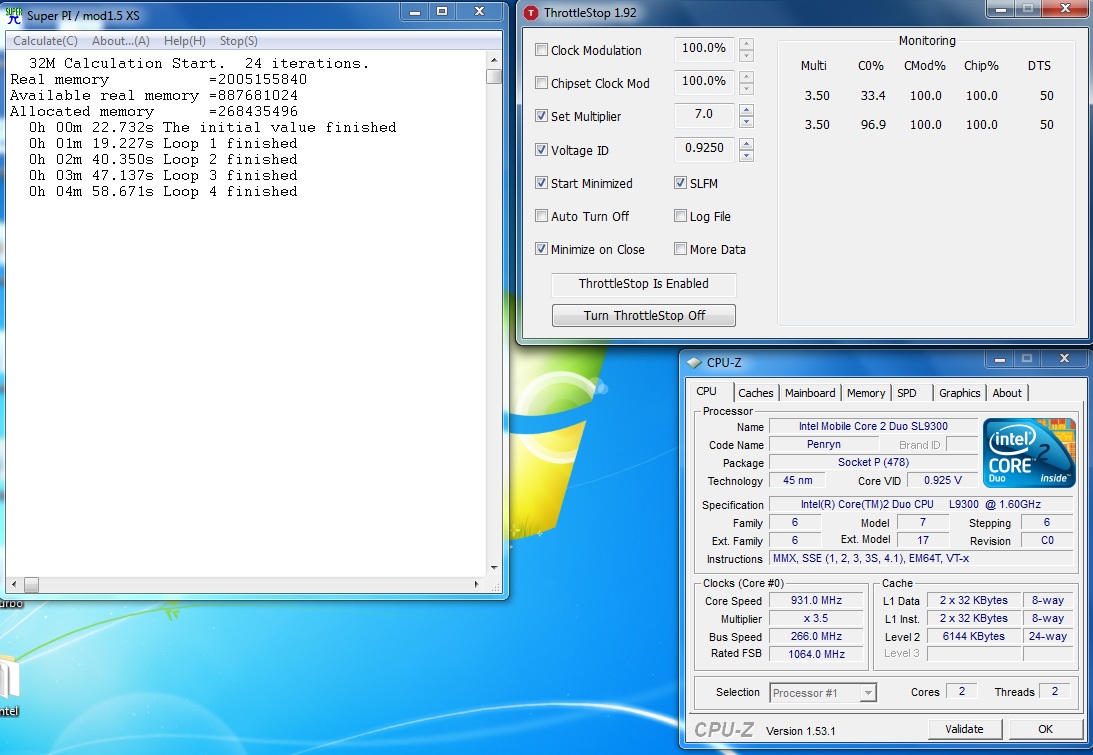Decrease the Voltage ID value
1093x755 pixels.
[x=746, y=155]
